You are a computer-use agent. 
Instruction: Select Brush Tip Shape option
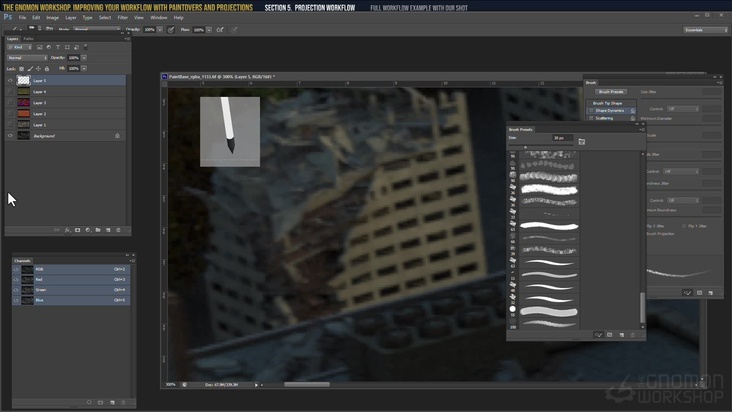click(x=607, y=103)
